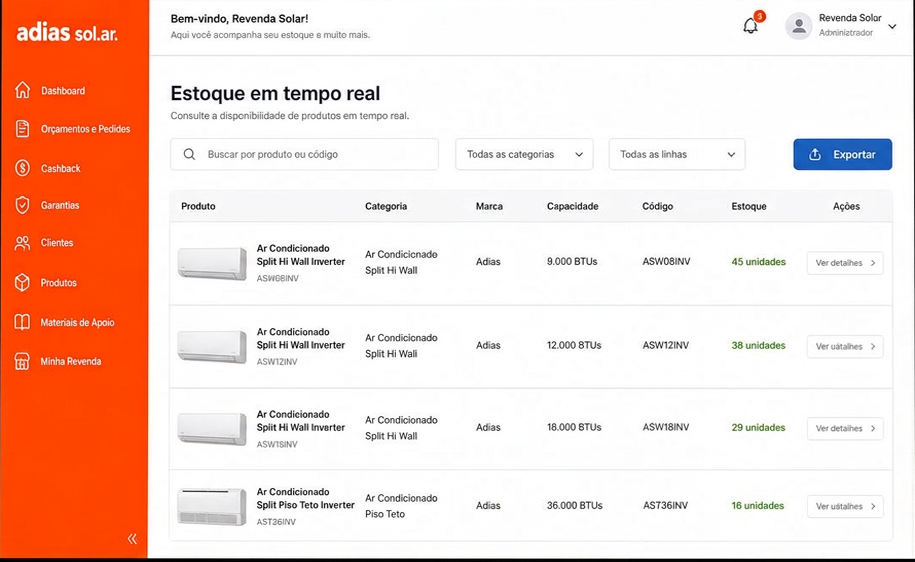Screen dimensions: 915x562
Task: Click the ASW12INV code cell
Action: click(665, 345)
